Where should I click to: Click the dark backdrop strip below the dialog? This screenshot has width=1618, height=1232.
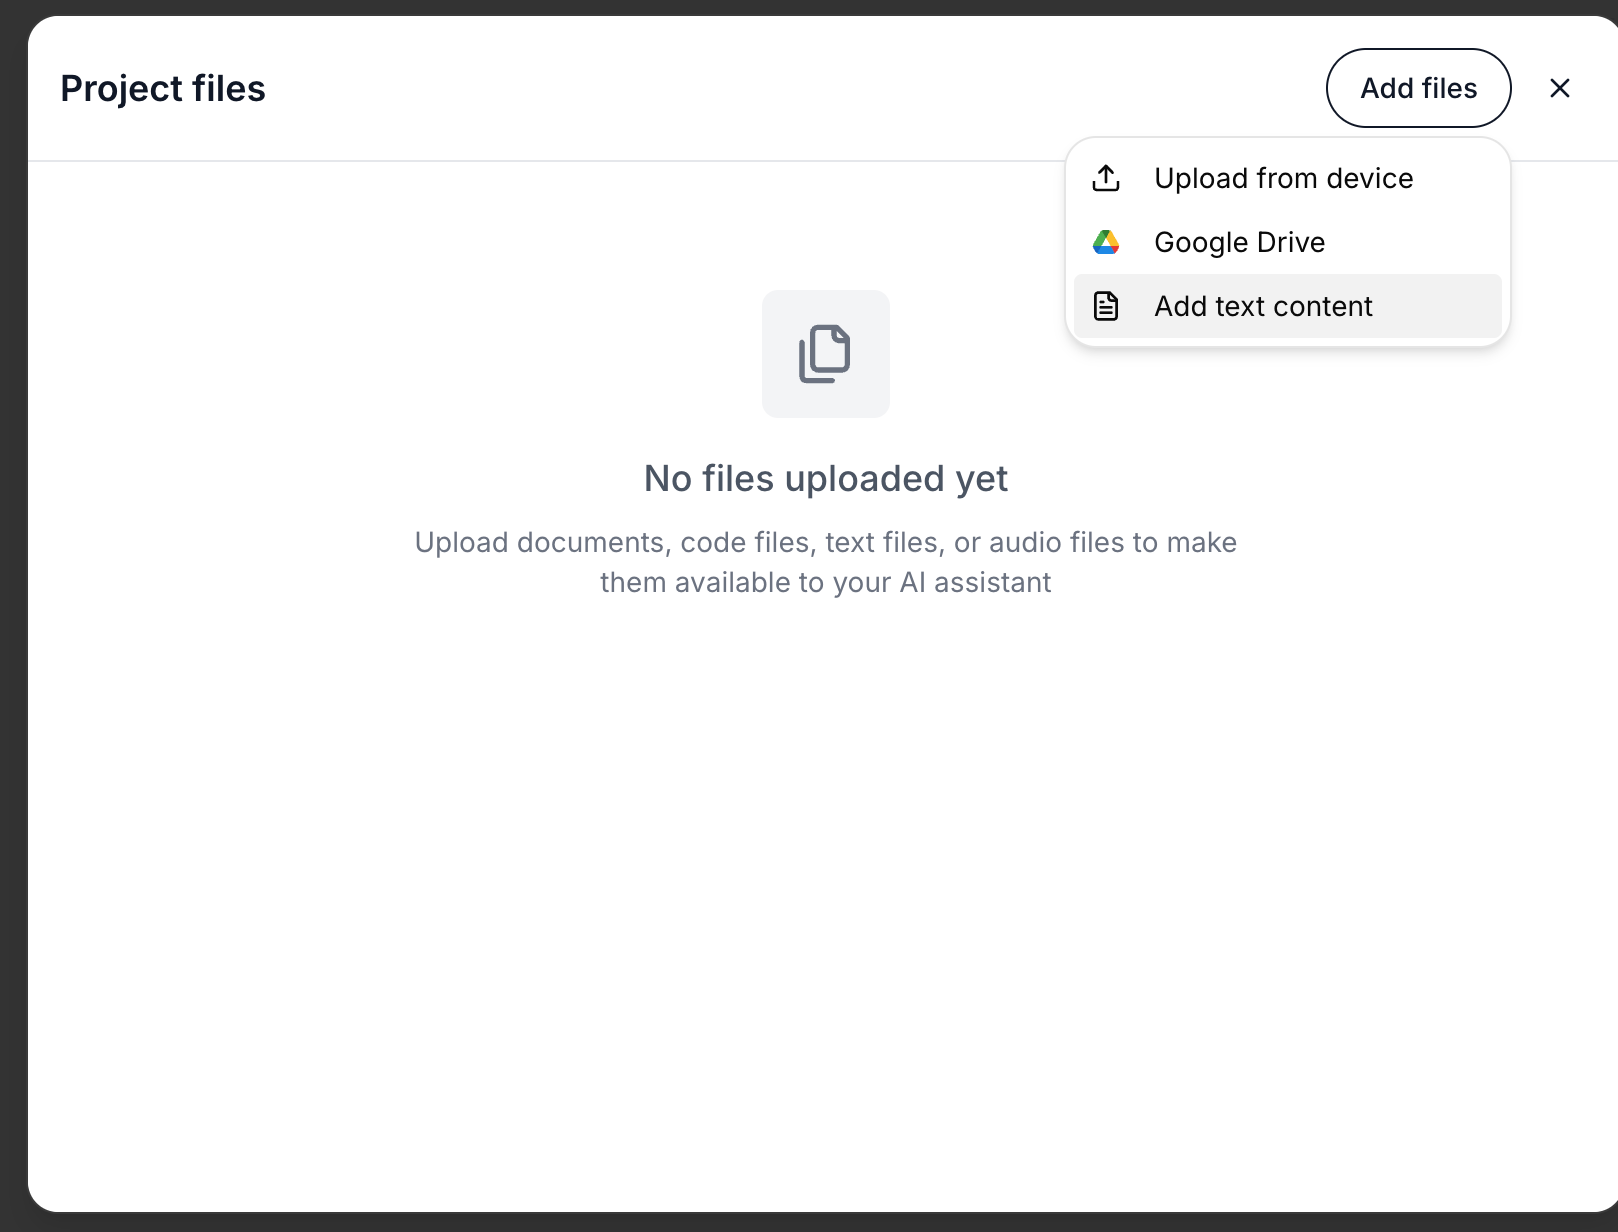point(800,1222)
